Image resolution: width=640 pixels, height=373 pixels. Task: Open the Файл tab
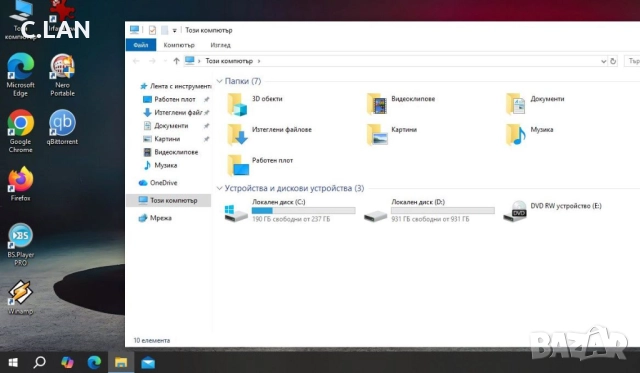[x=141, y=45]
